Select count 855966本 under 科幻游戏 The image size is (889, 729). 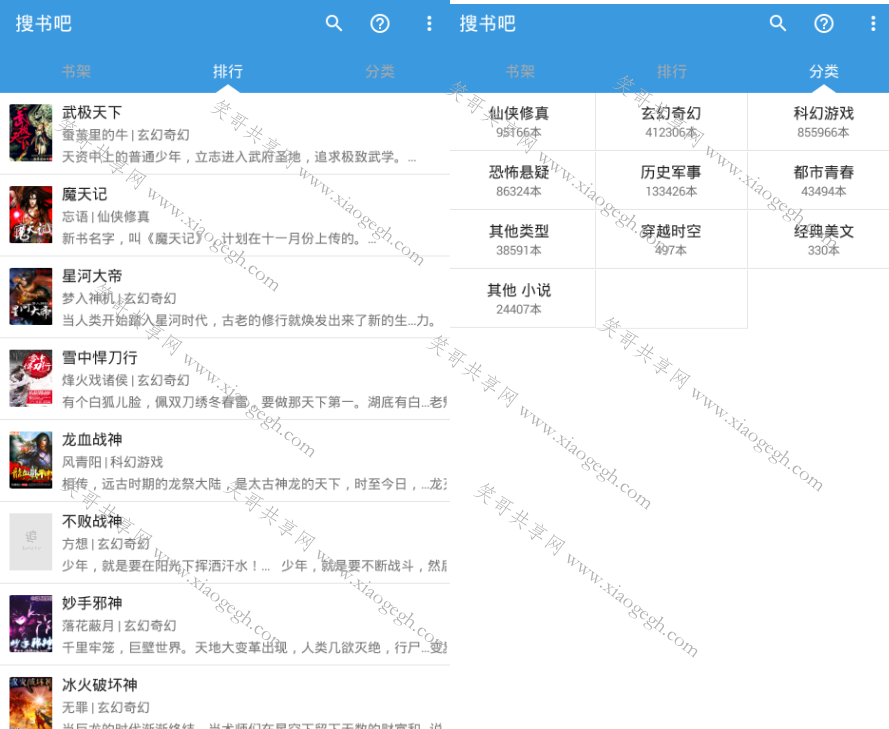point(823,132)
